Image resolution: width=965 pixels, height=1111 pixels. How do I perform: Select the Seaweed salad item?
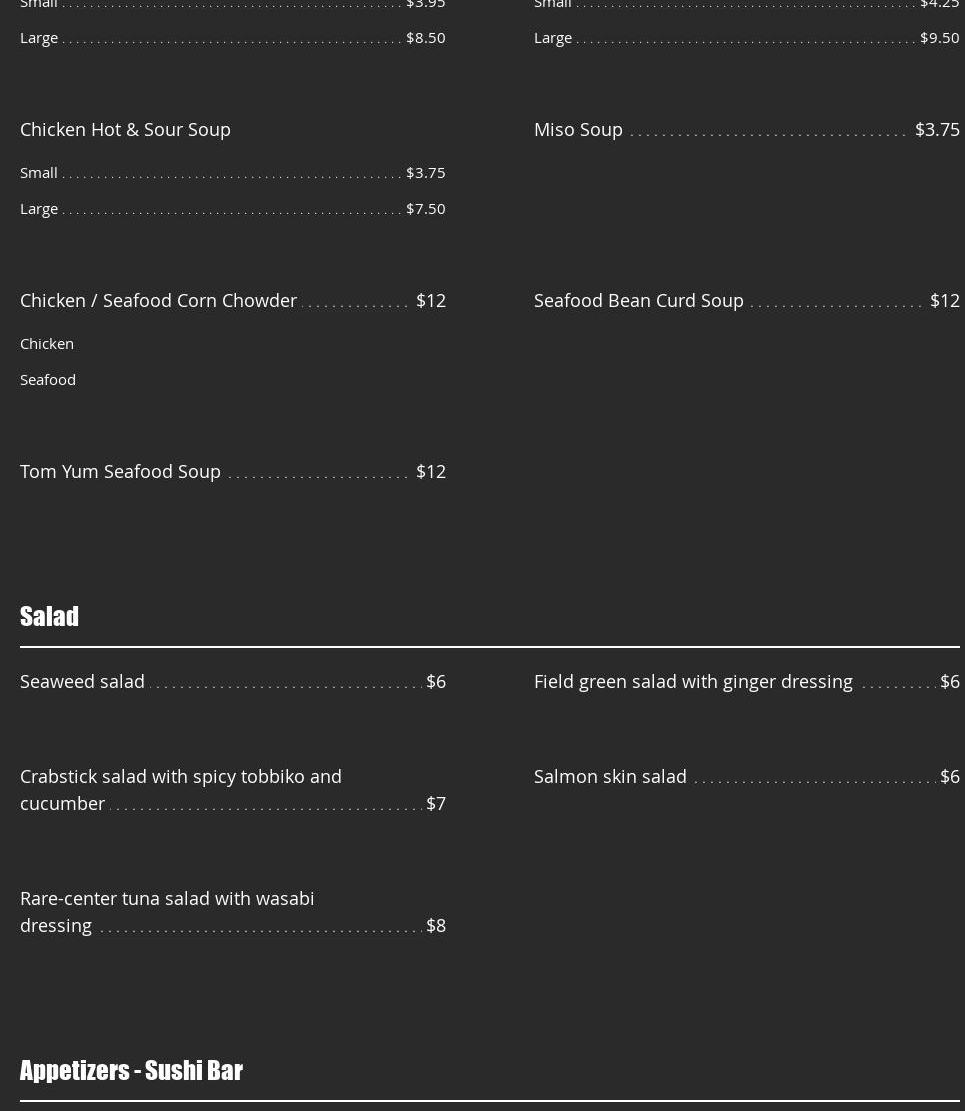(x=82, y=681)
